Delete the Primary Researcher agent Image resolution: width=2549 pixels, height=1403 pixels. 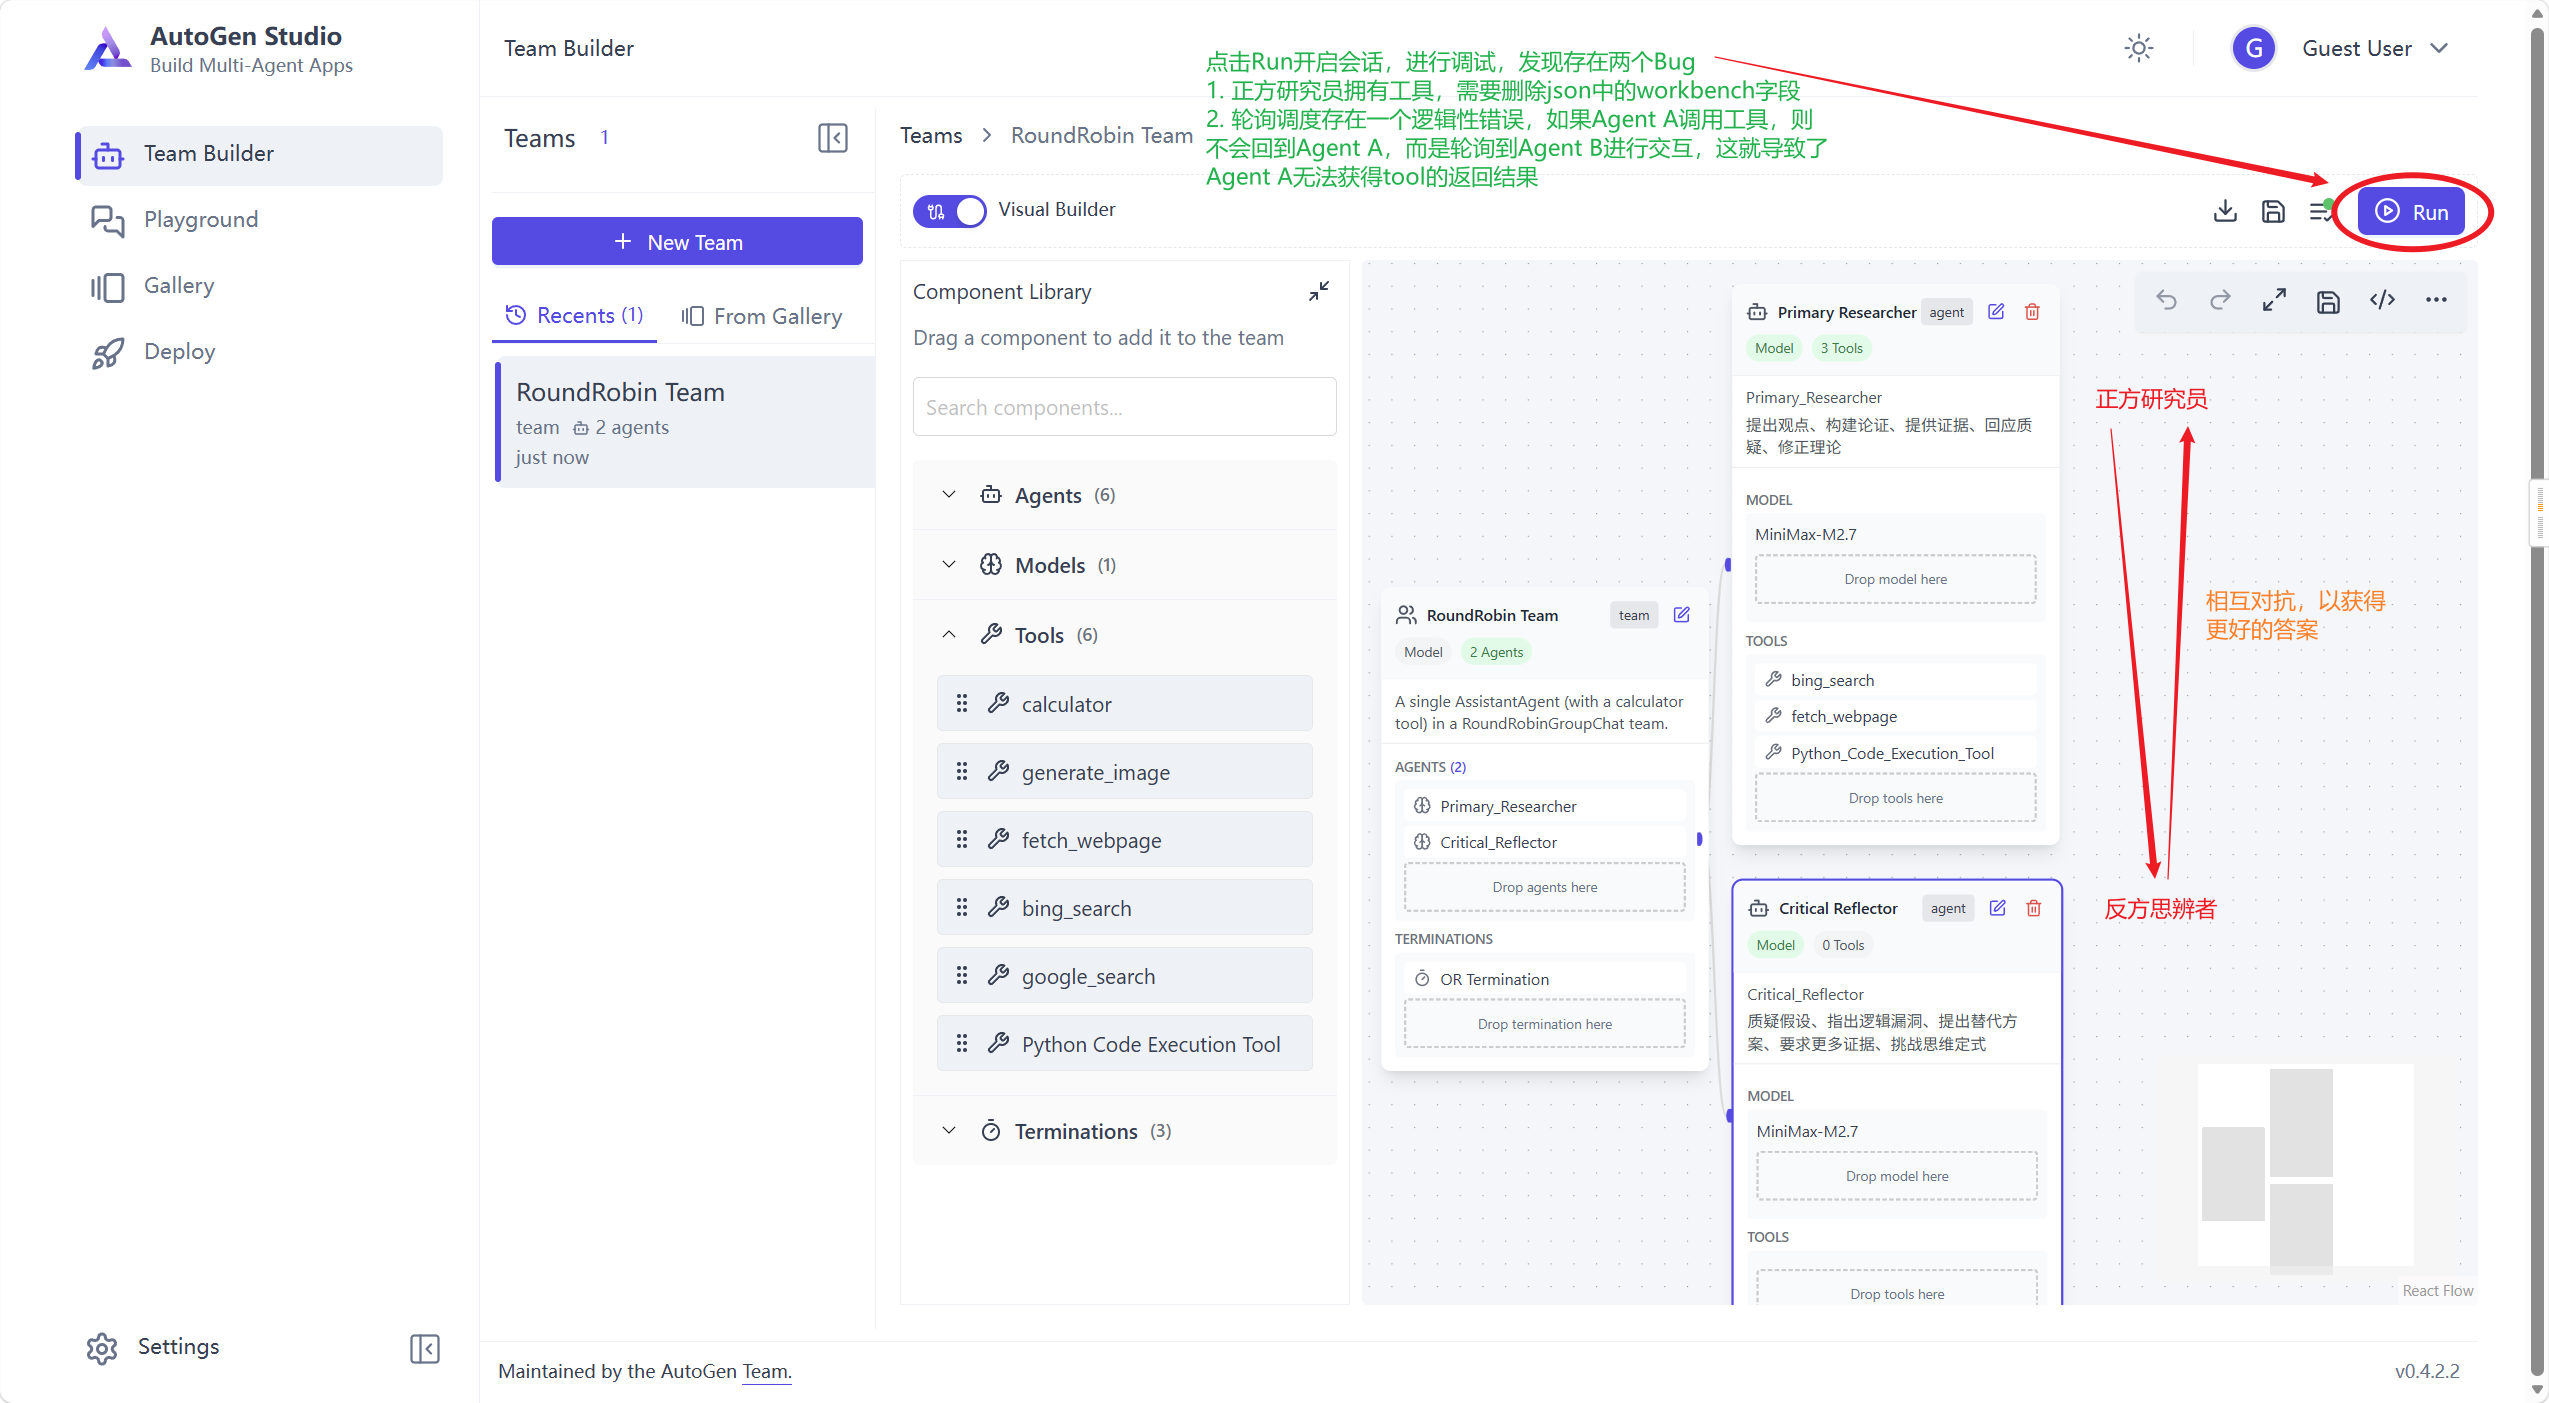2032,311
